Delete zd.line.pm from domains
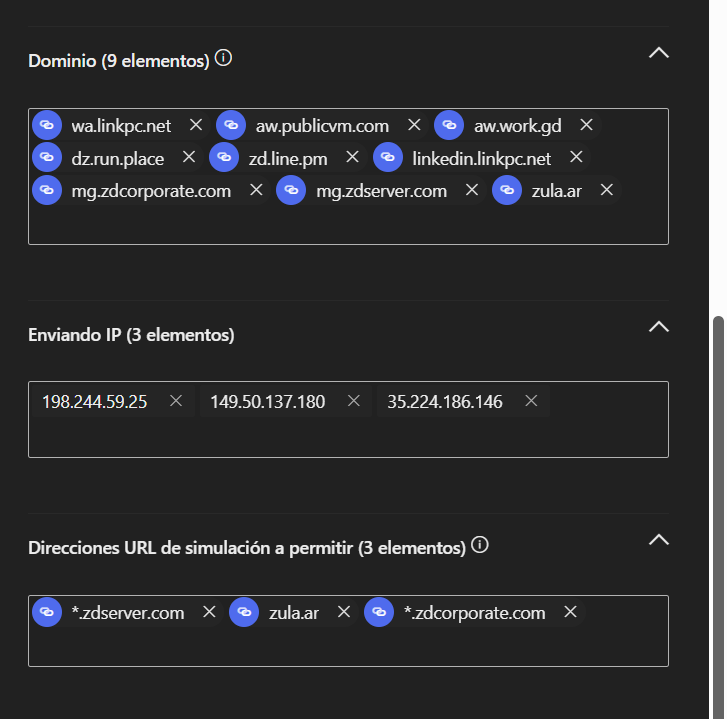 point(352,157)
